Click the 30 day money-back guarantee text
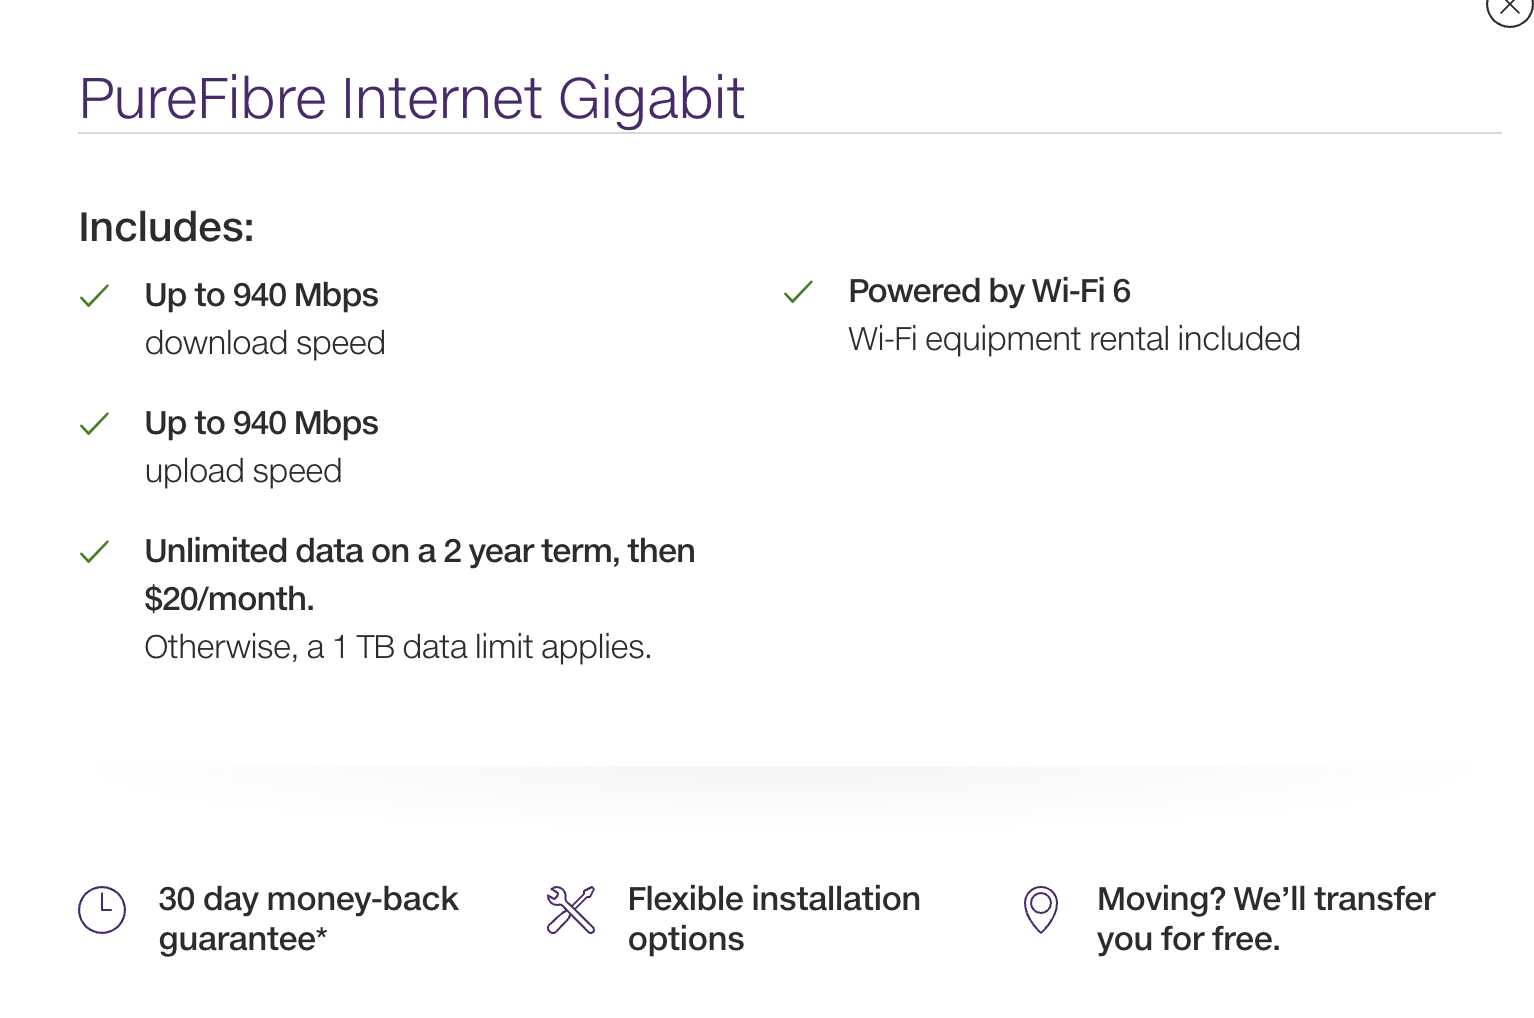Screen dimensions: 1534x1018 (x=308, y=919)
